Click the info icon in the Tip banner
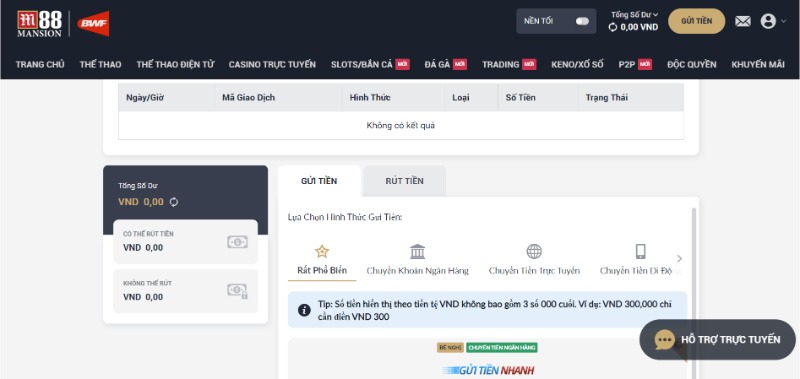 coord(305,310)
